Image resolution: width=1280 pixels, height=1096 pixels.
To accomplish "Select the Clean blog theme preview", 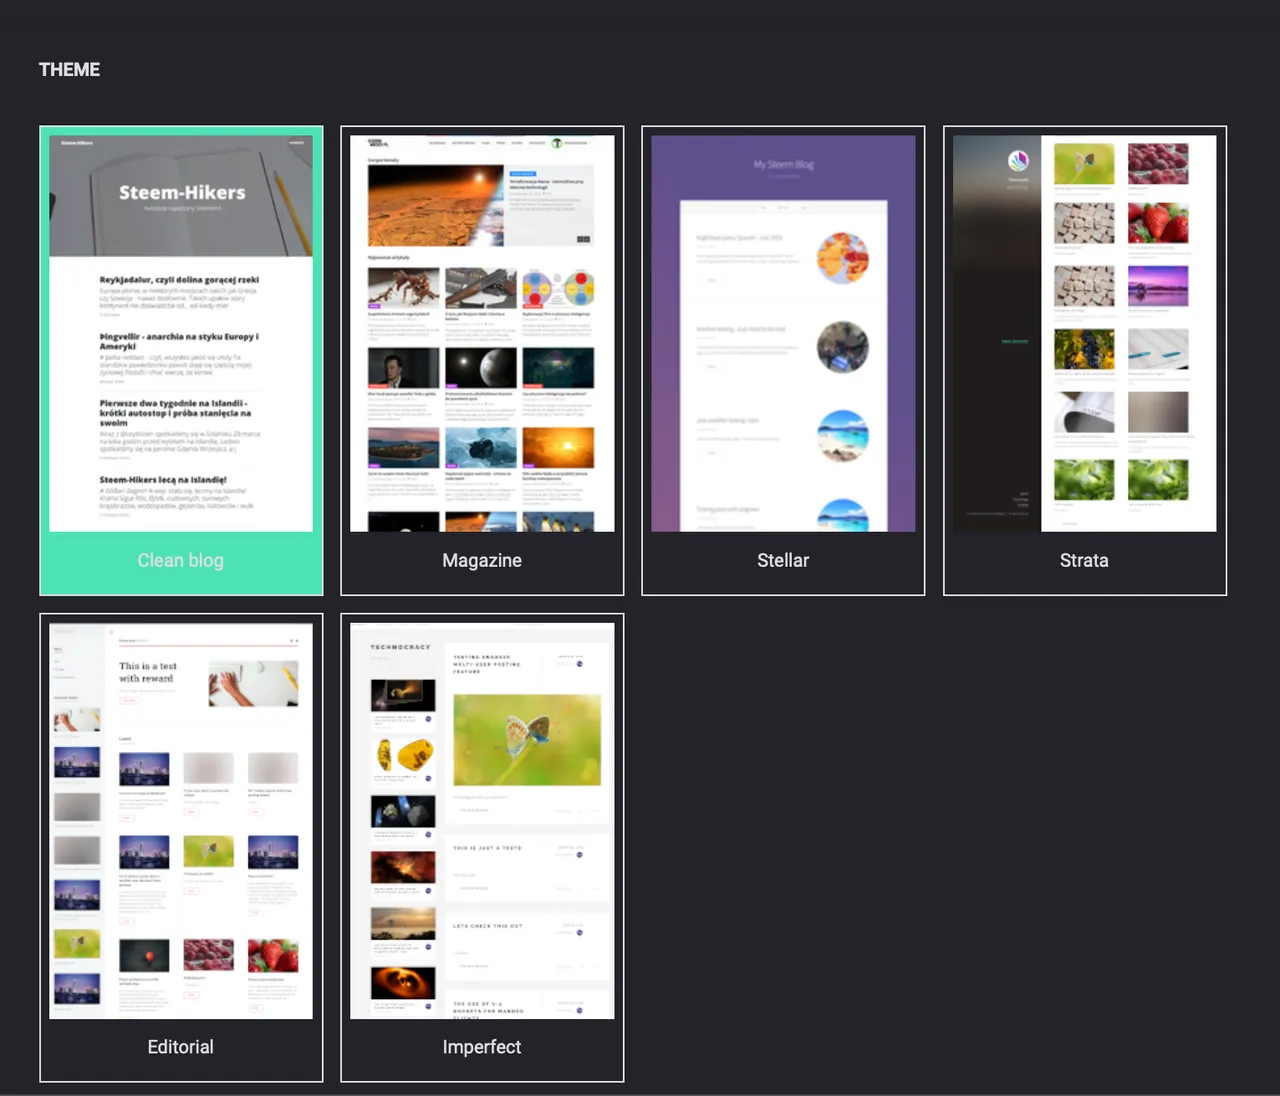I will point(181,333).
